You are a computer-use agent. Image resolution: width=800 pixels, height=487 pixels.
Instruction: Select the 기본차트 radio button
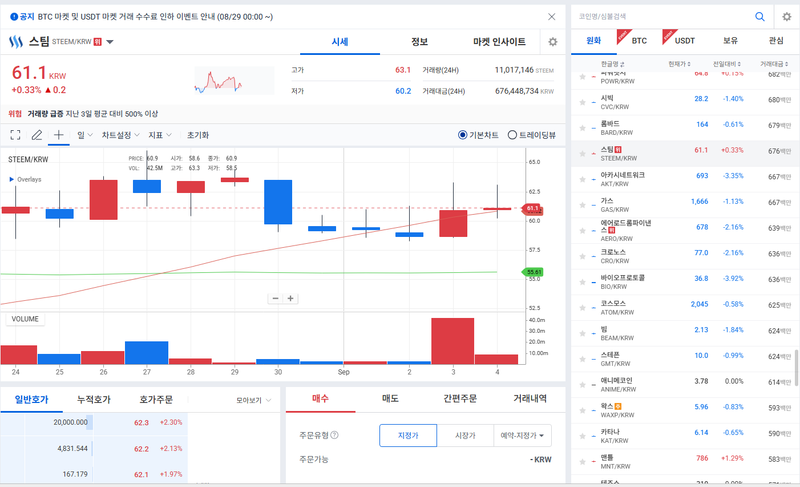click(462, 135)
